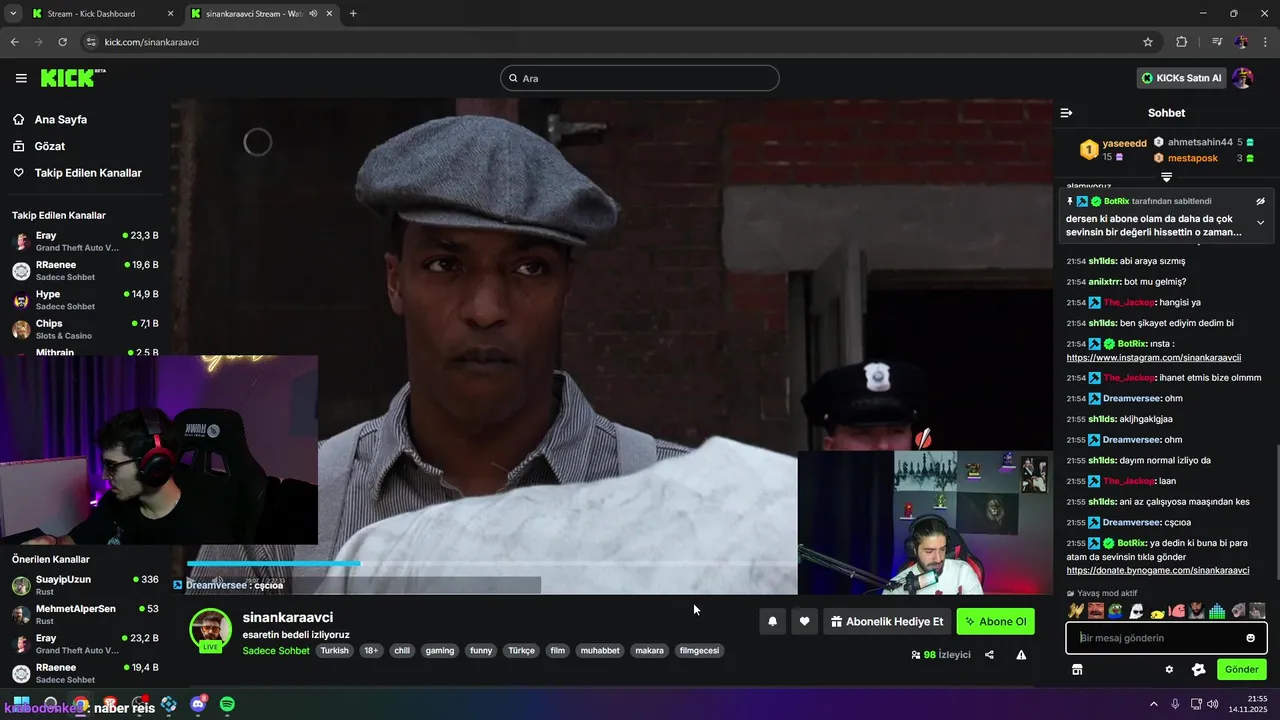This screenshot has width=1280, height=720.
Task: Open the hamburger menu beside the Kick logo
Action: point(21,78)
